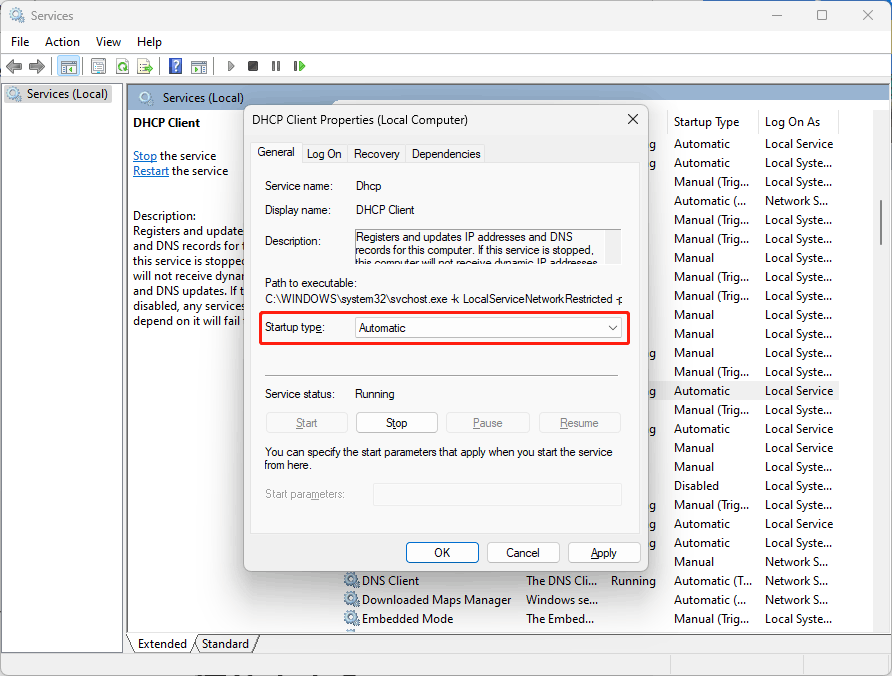Click the Refresh toolbar icon
This screenshot has height=676, width=892.
(x=122, y=67)
